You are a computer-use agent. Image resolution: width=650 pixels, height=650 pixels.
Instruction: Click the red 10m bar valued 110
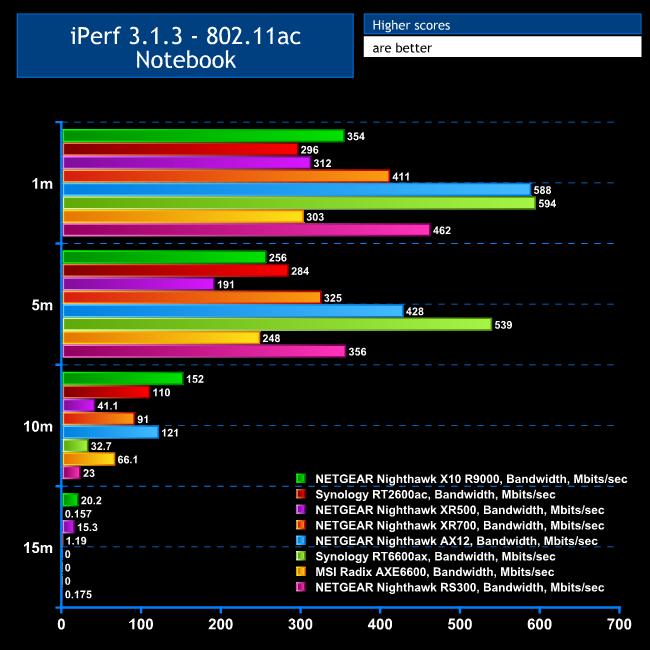tap(106, 392)
